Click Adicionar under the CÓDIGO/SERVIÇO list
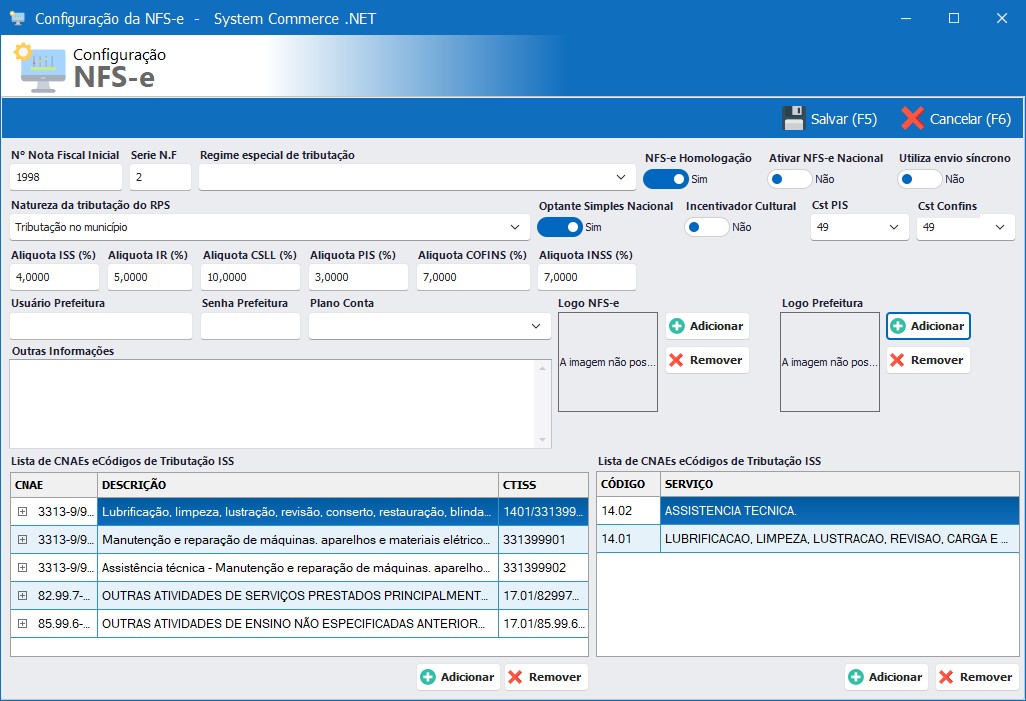 [x=886, y=677]
